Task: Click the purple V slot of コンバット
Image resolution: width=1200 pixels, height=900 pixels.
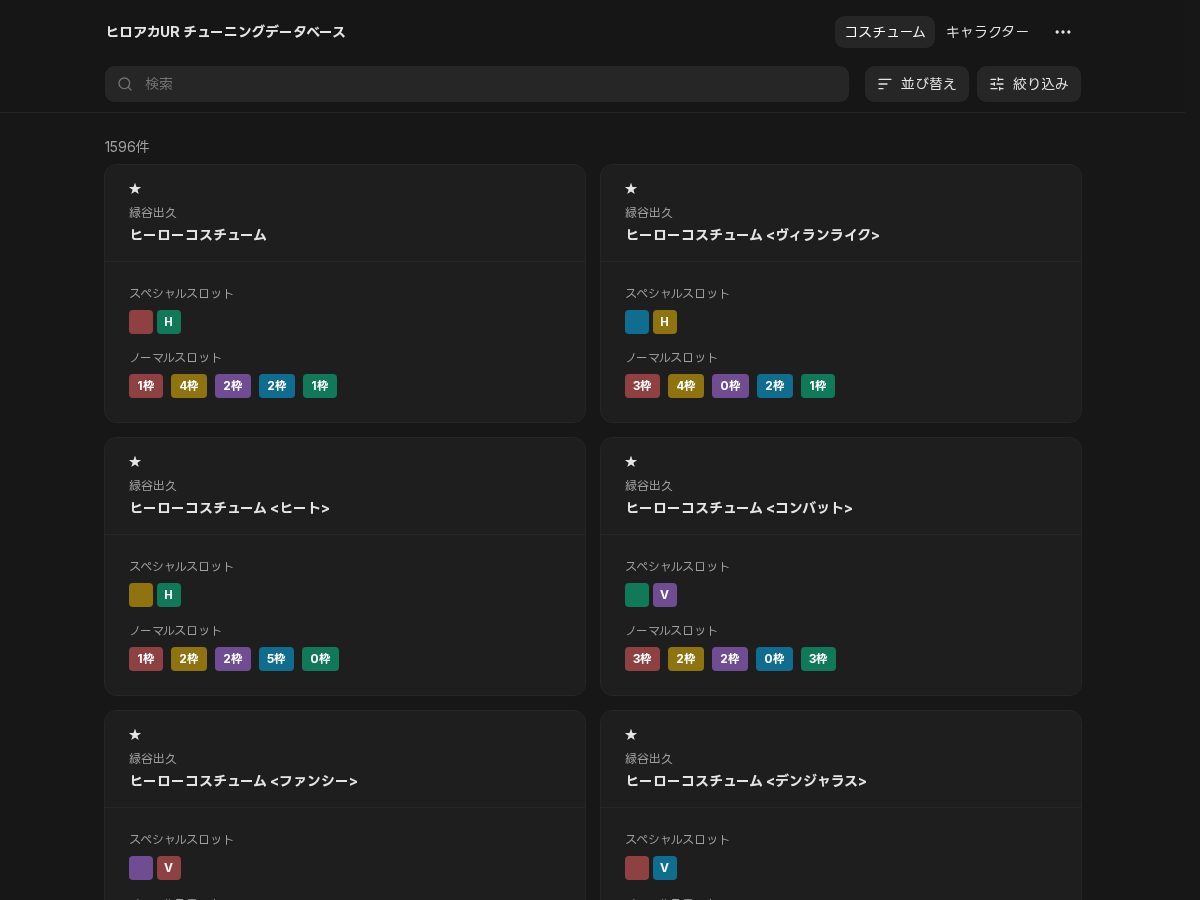Action: click(x=665, y=595)
